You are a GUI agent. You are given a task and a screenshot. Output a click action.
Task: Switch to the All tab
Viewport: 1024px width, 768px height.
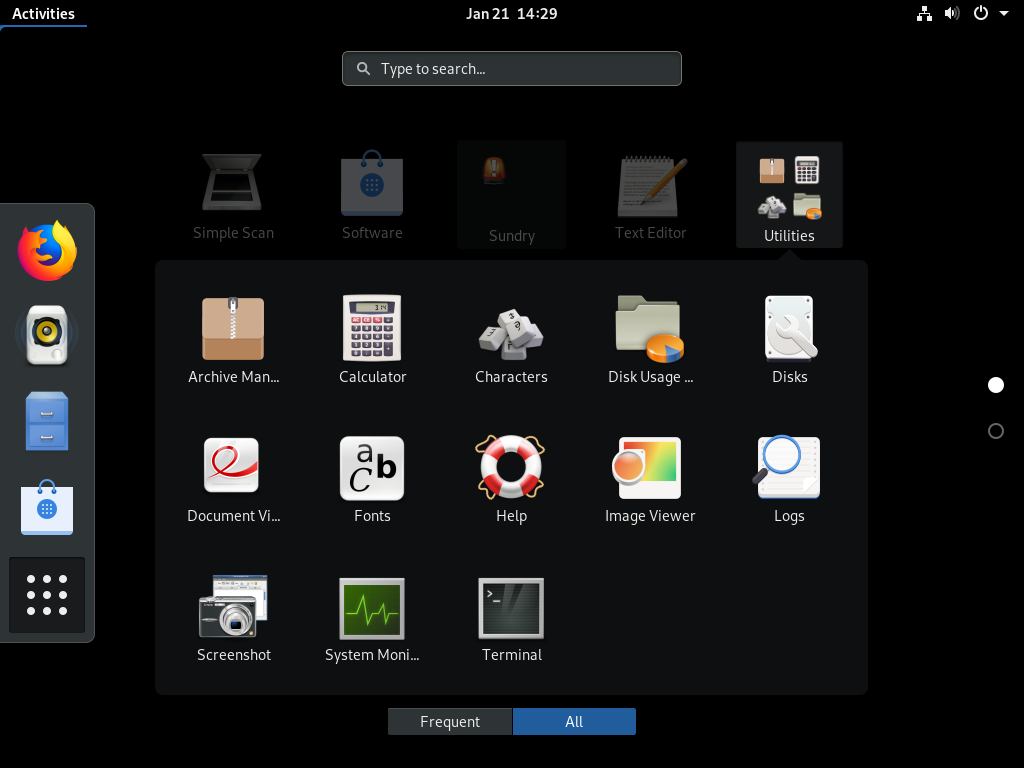(574, 722)
